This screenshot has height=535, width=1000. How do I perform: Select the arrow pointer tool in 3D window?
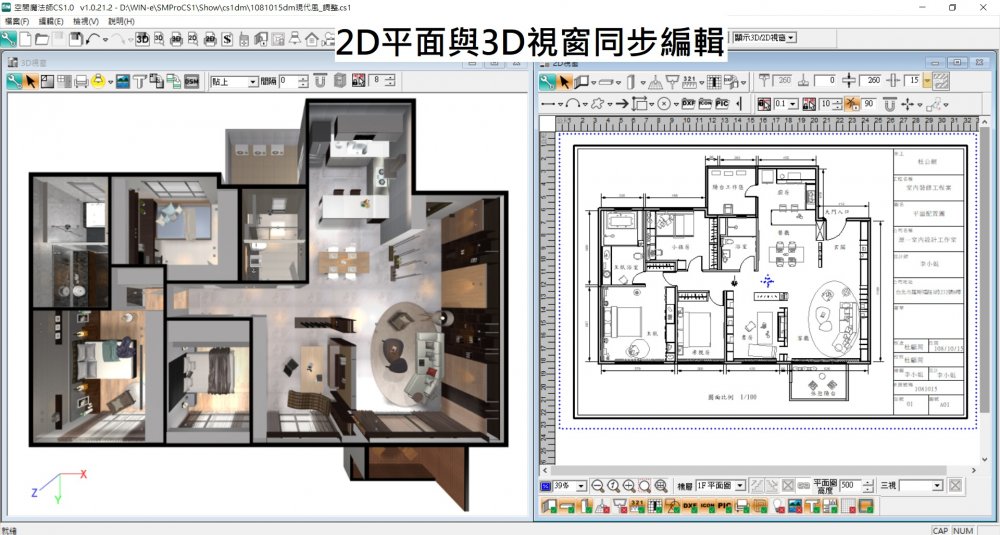coord(31,81)
